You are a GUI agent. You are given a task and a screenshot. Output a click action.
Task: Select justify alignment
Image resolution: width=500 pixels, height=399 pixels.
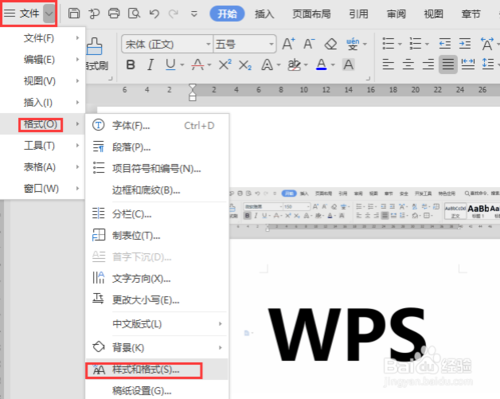[x=448, y=64]
